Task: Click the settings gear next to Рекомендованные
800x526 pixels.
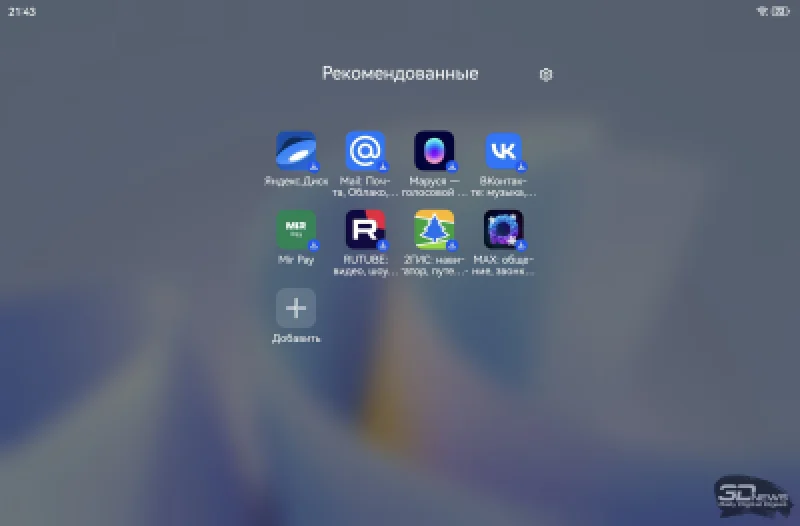Action: click(546, 74)
